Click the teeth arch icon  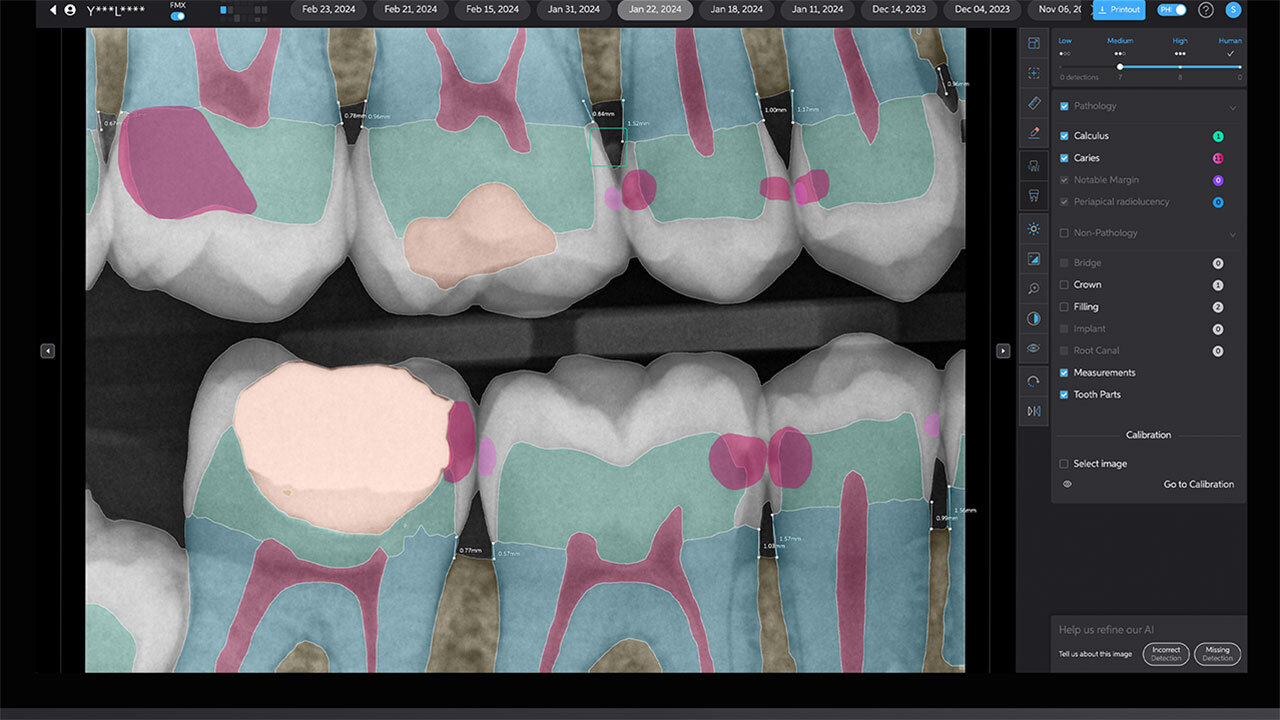coord(1034,166)
